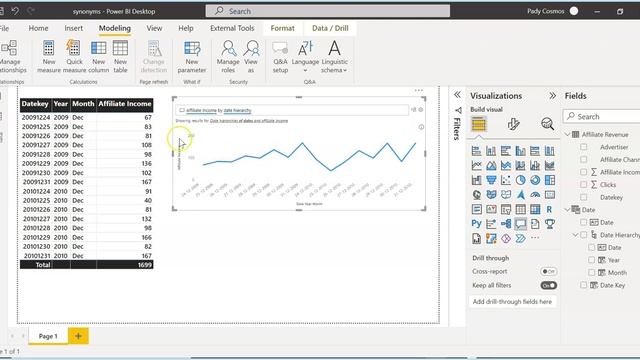Select the donut chart visual
The height and width of the screenshot is (360, 640).
(535, 180)
